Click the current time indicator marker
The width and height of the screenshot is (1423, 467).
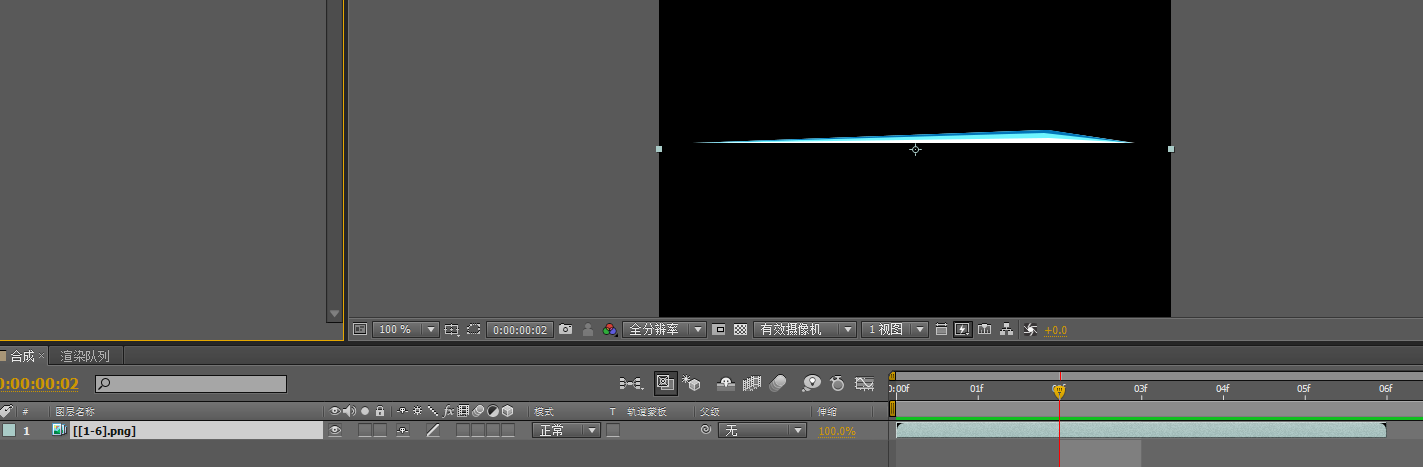coord(1059,390)
